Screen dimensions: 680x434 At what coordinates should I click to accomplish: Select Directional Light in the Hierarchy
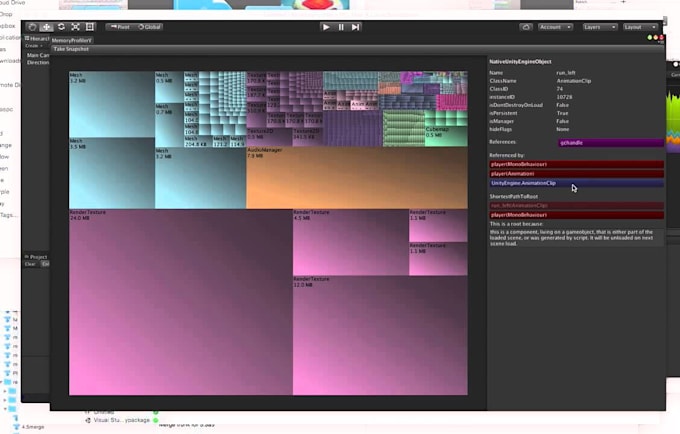[38, 62]
